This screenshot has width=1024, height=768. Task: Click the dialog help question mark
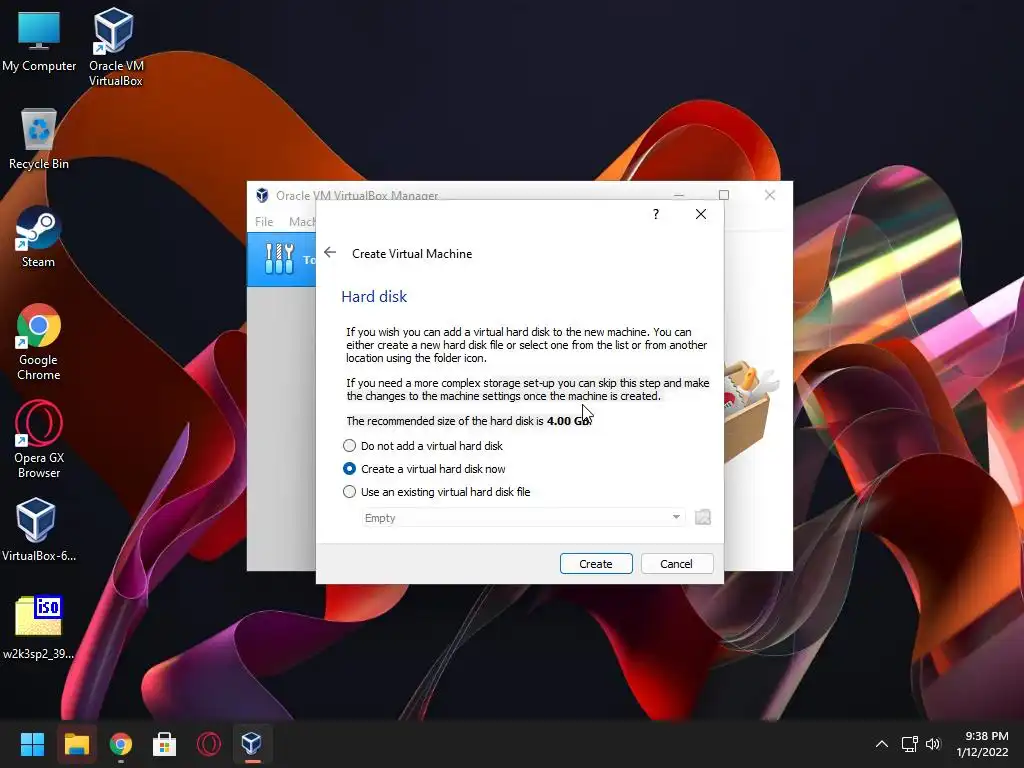pos(656,214)
